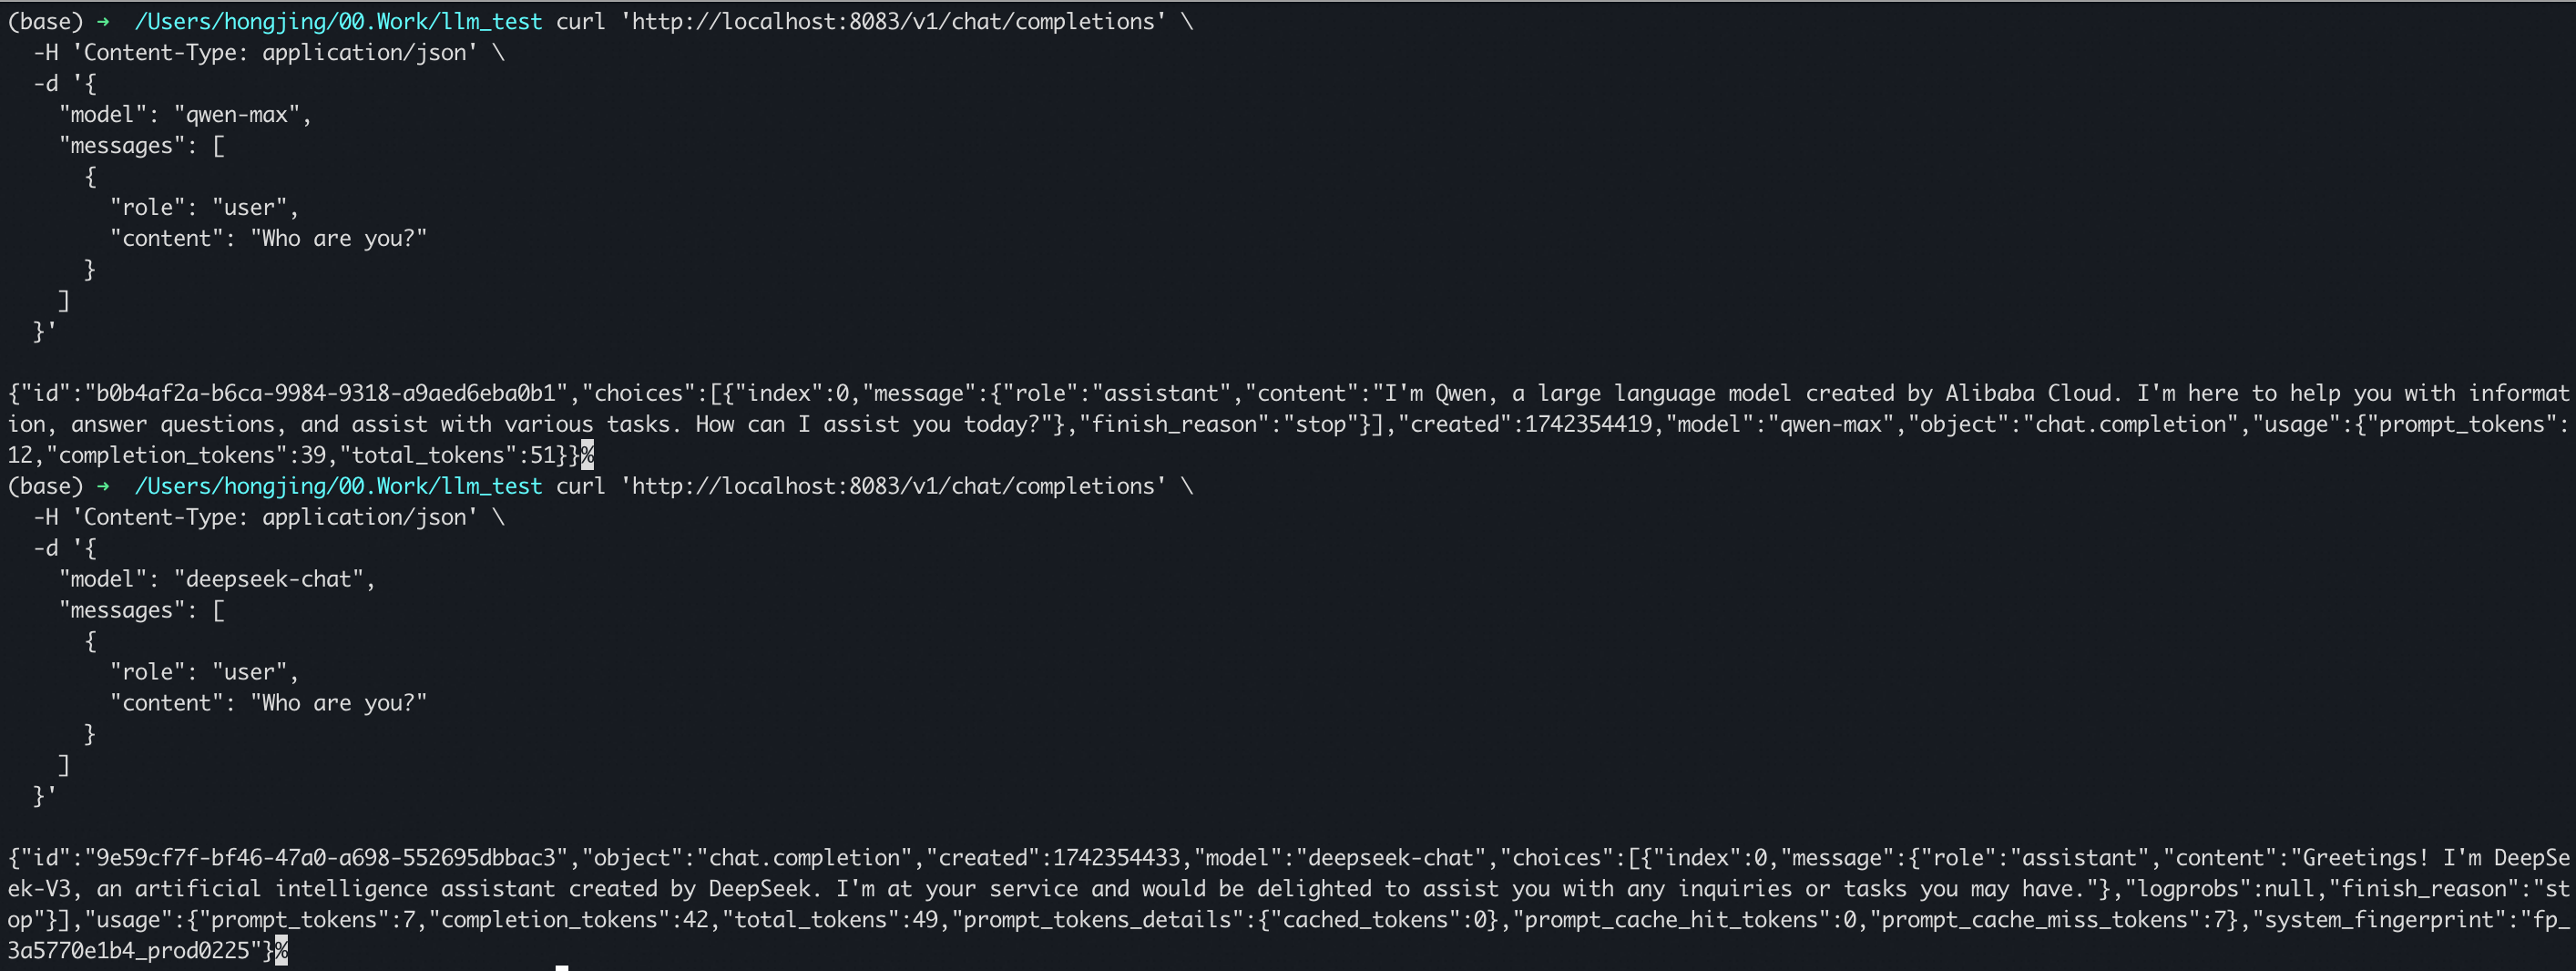Click the inverted % marker after the qwen-max response
This screenshot has width=2576, height=971.
click(587, 455)
